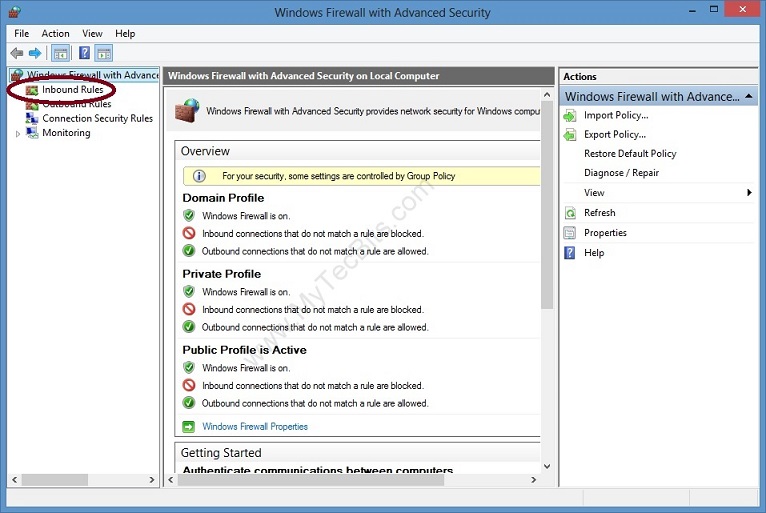Toggle the show/hide console tree toolbar icon

pyautogui.click(x=61, y=53)
